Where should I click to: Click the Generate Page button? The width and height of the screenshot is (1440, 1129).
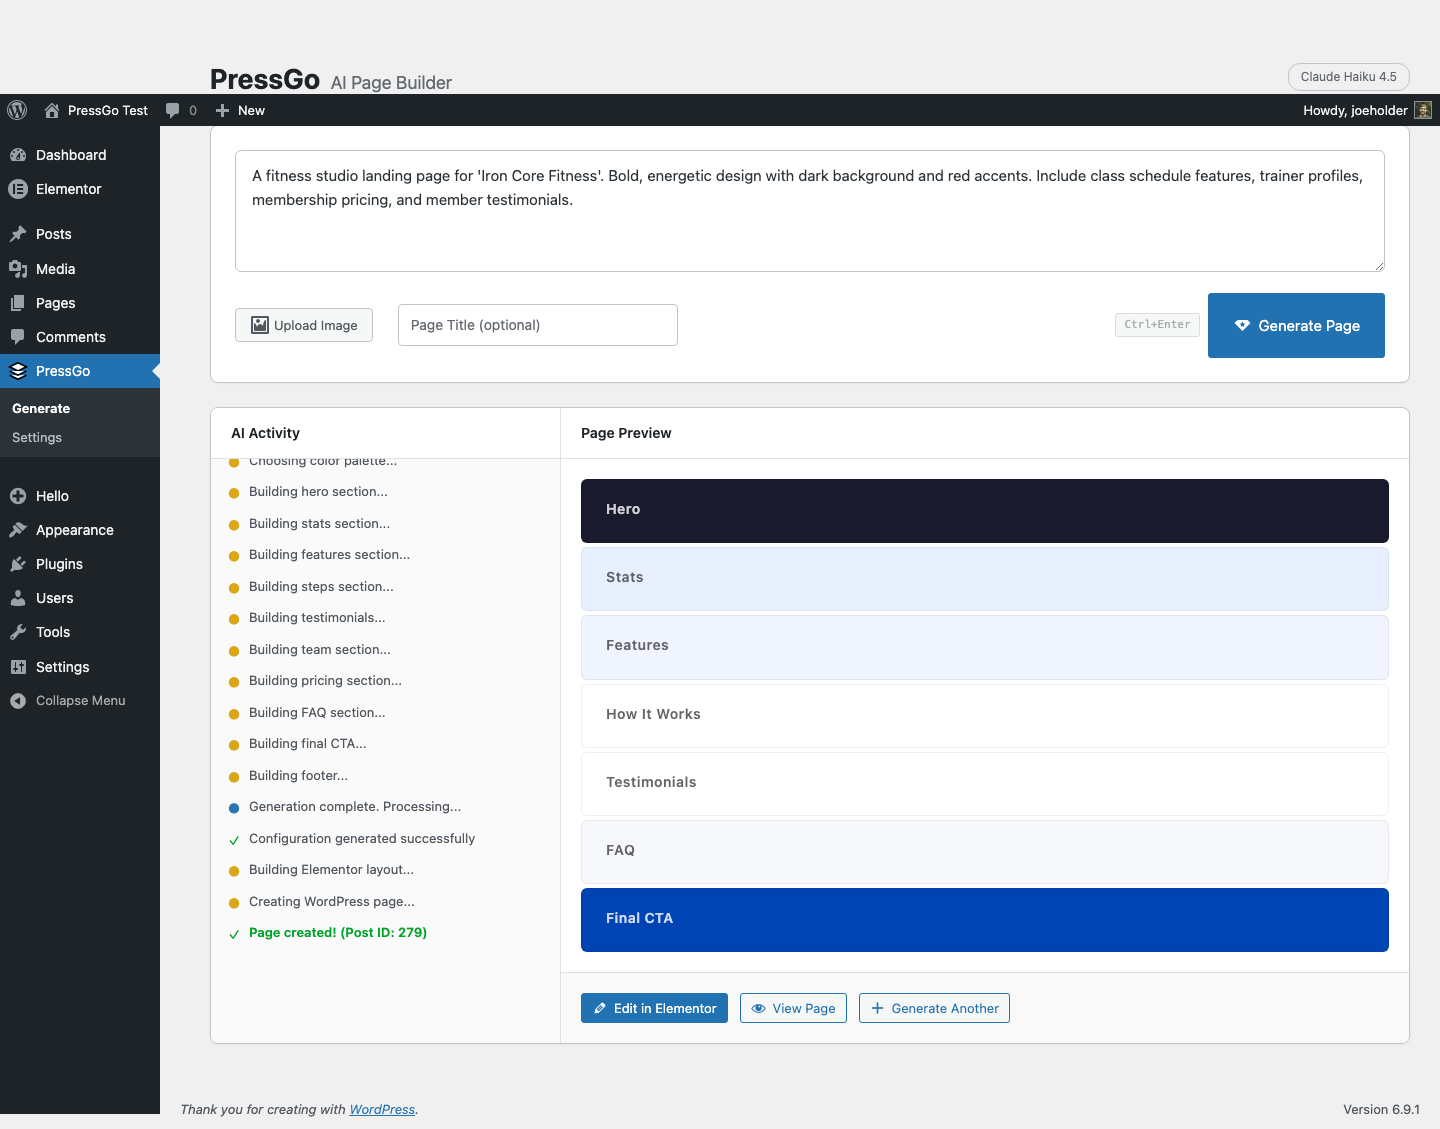[1296, 325]
